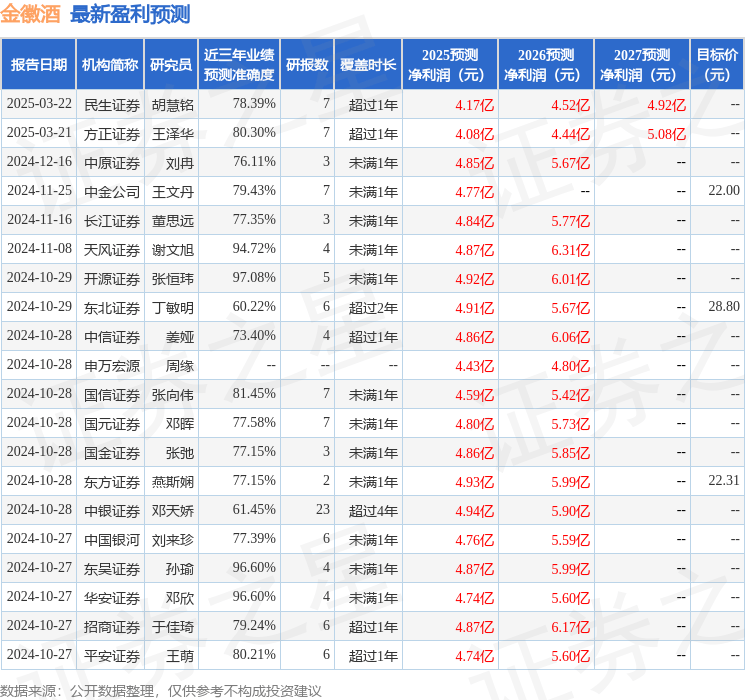Click the 2025预测净利润 column header
The height and width of the screenshot is (700, 745).
coord(450,65)
